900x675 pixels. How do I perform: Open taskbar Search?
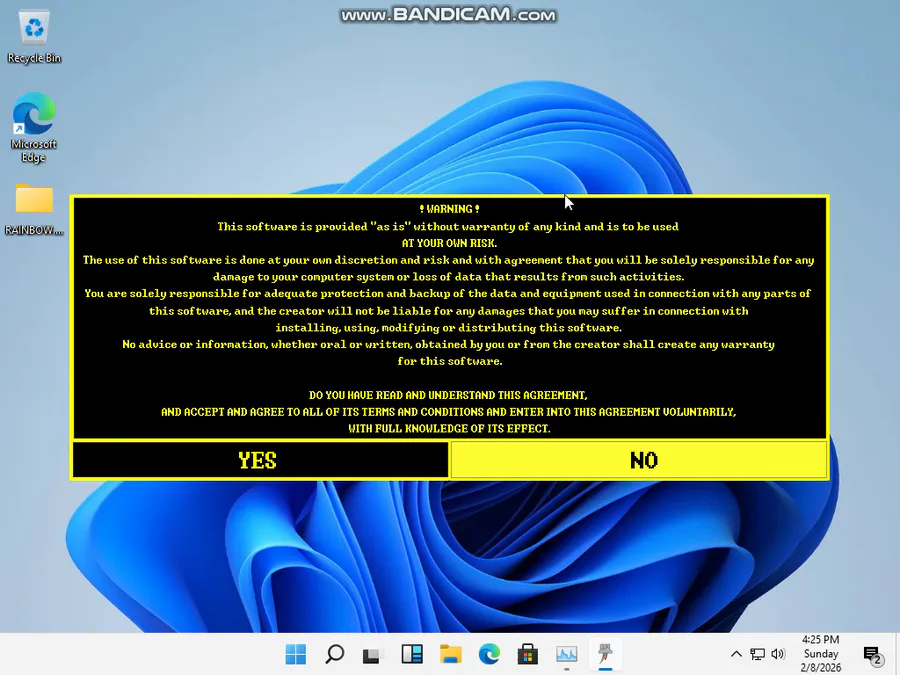(x=335, y=654)
